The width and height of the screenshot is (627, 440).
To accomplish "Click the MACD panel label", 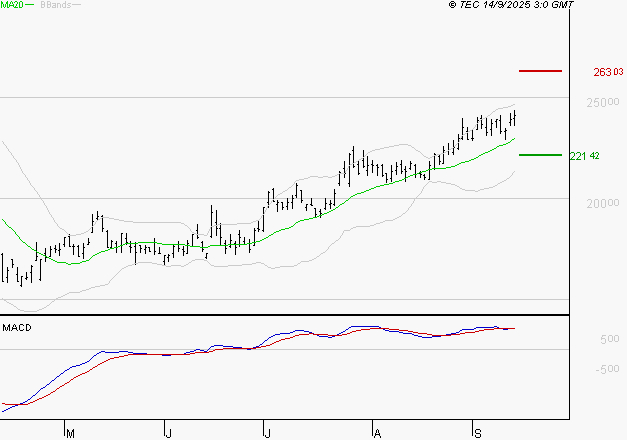I will (17, 327).
